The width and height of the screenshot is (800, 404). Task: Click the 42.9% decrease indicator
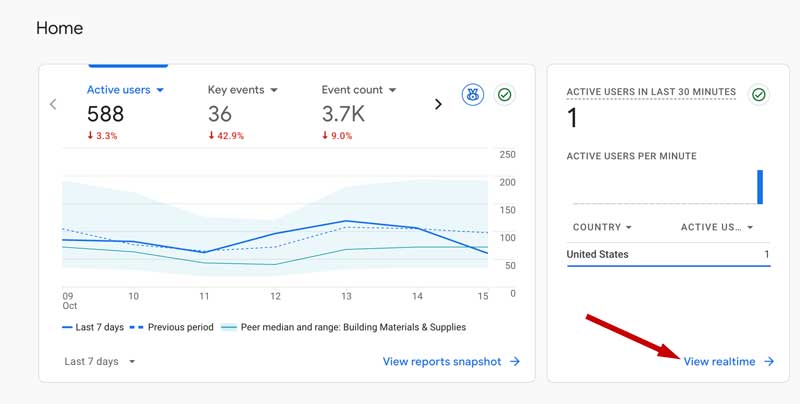tap(226, 136)
